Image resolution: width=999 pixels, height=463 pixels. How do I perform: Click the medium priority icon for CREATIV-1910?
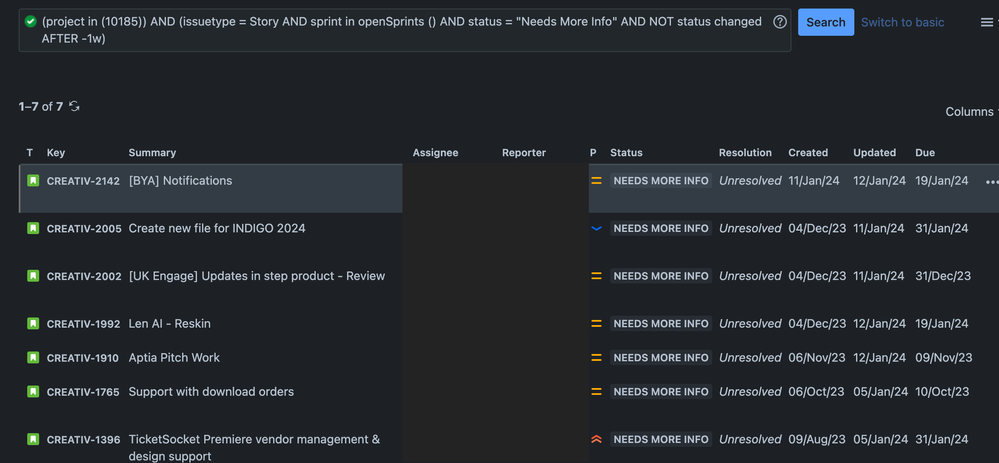coord(596,357)
